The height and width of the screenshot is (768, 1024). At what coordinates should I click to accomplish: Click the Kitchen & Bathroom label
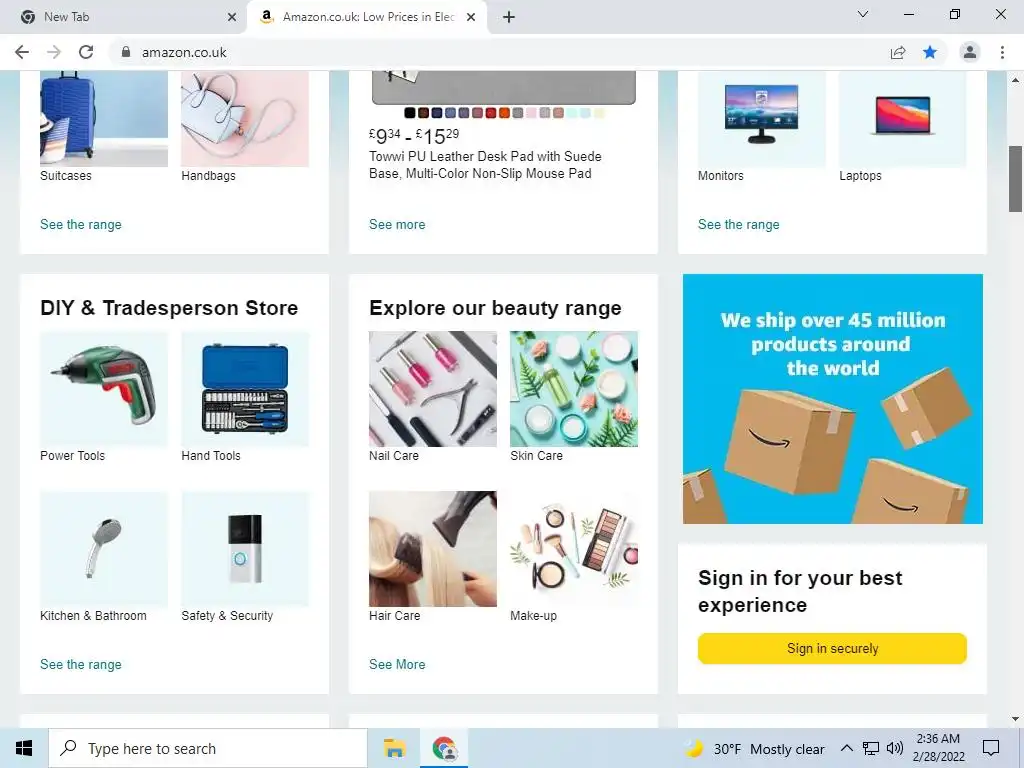click(x=93, y=616)
